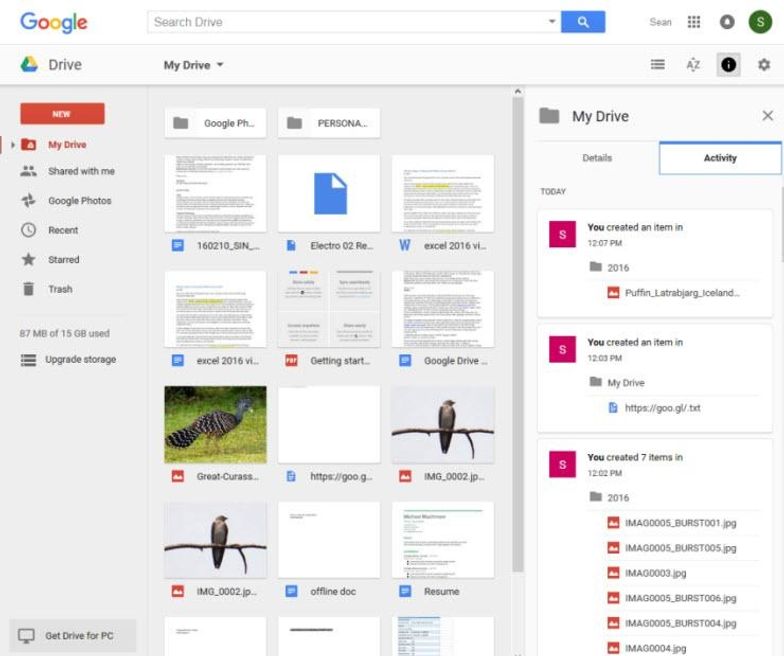Screen dimensions: 784x656
Task: Open the My Drive title dropdown
Action: (194, 66)
